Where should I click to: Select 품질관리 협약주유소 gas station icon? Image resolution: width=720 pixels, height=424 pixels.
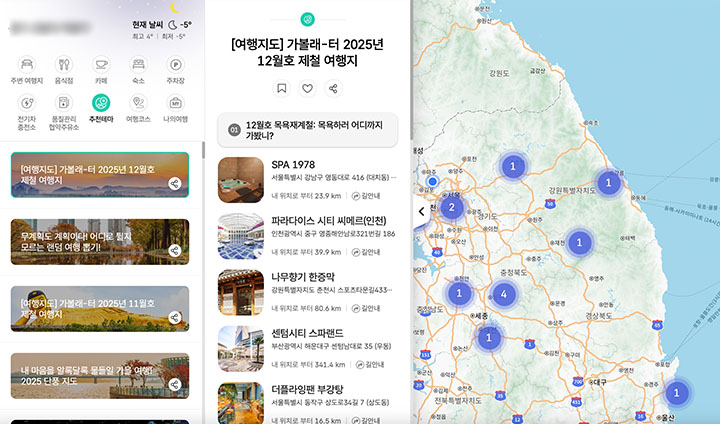coord(64,103)
